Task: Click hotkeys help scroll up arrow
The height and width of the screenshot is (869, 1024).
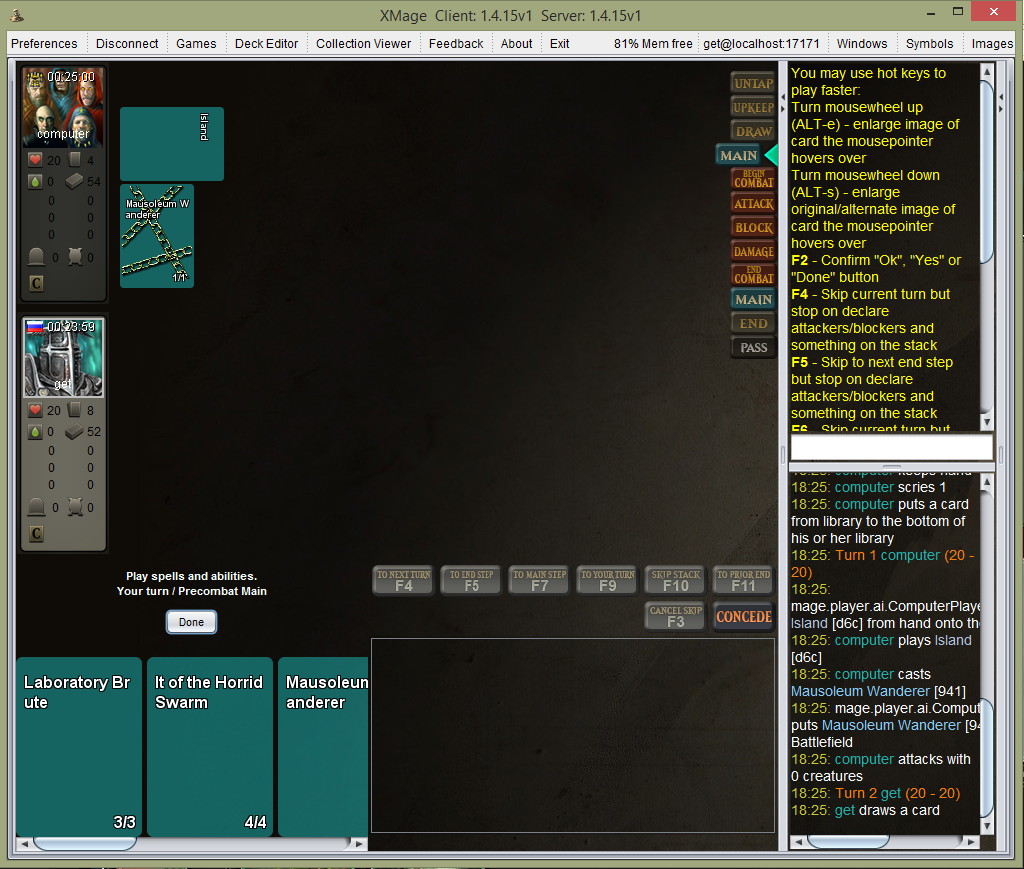Action: coord(987,71)
